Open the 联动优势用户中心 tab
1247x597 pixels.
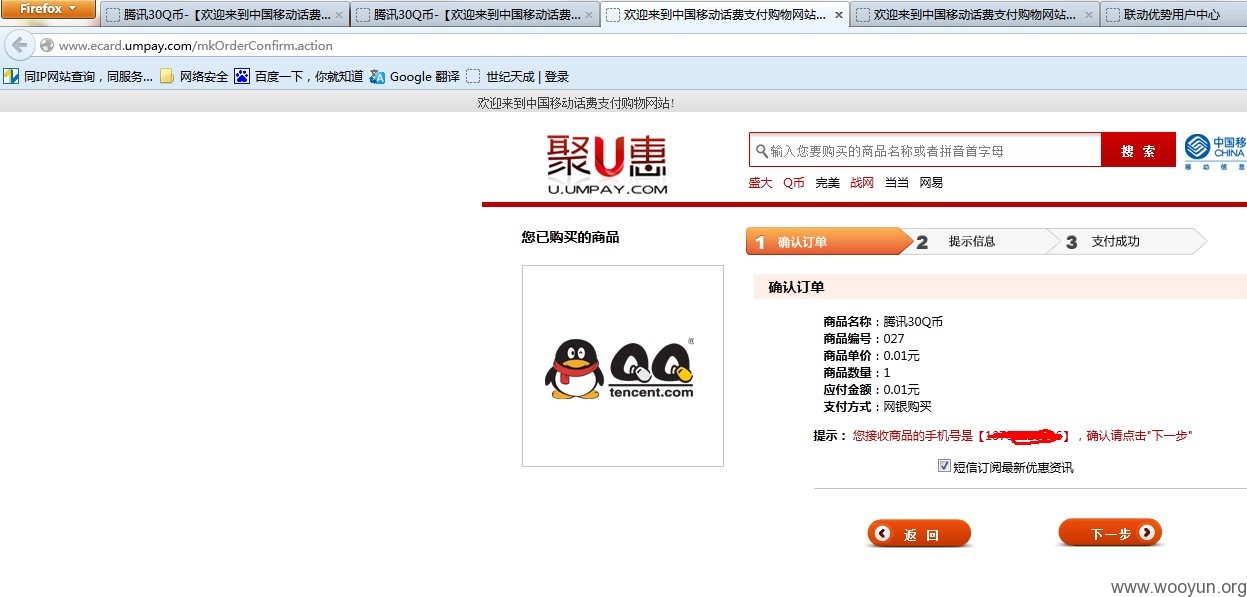[1173, 15]
